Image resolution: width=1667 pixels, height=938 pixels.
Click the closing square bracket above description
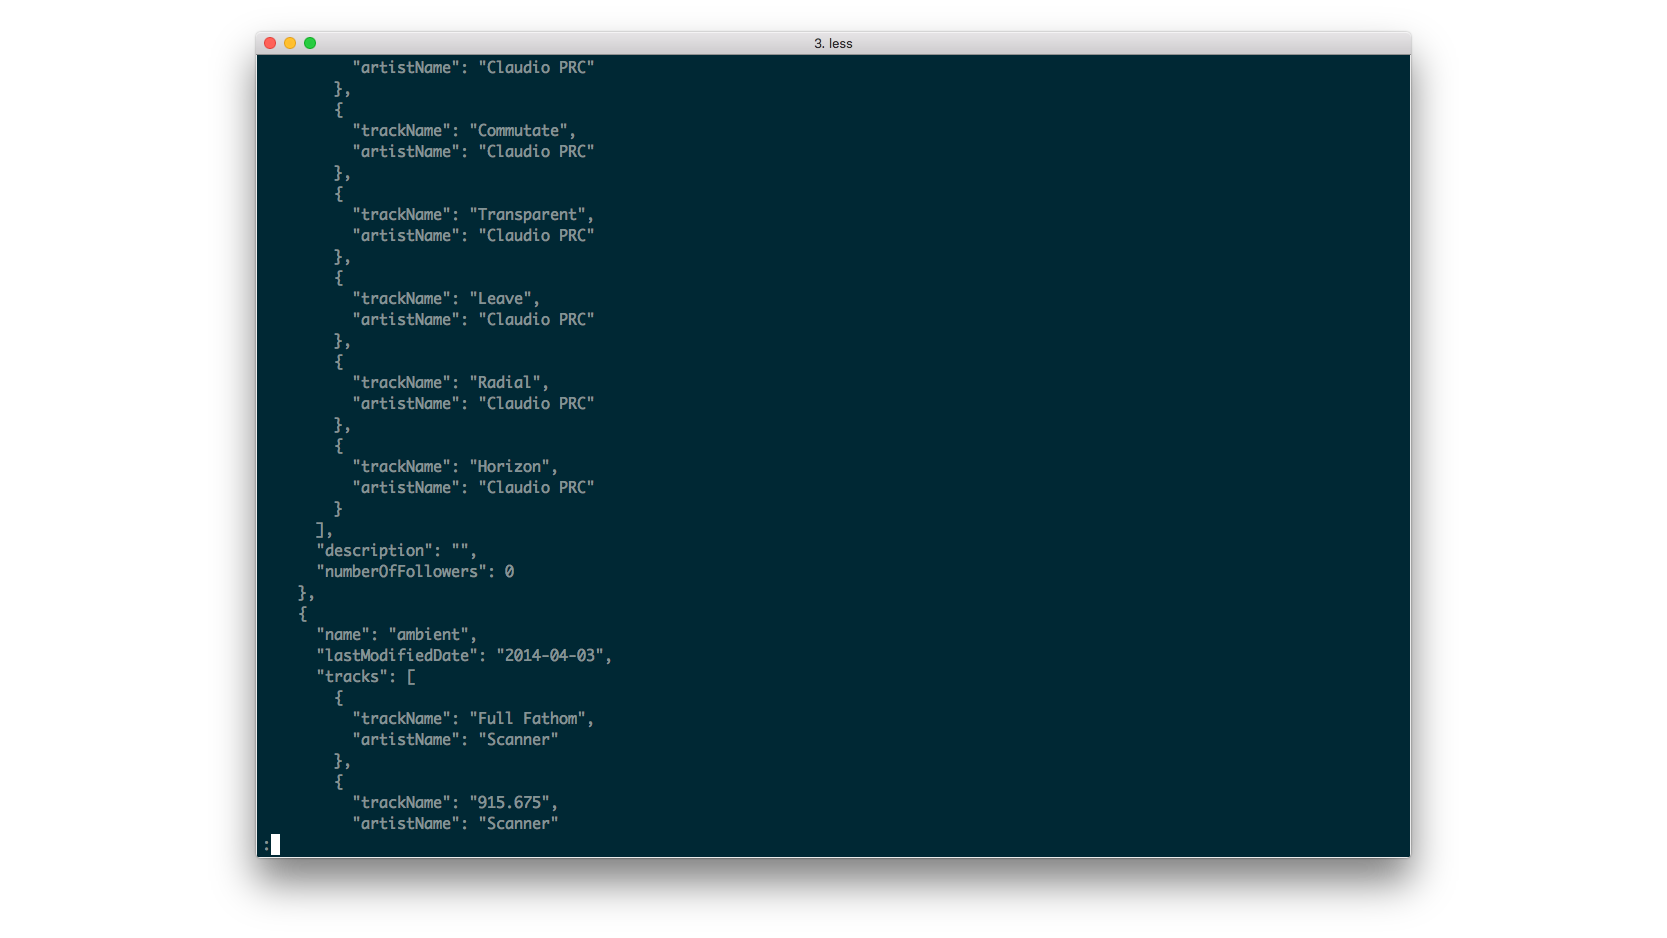(320, 530)
